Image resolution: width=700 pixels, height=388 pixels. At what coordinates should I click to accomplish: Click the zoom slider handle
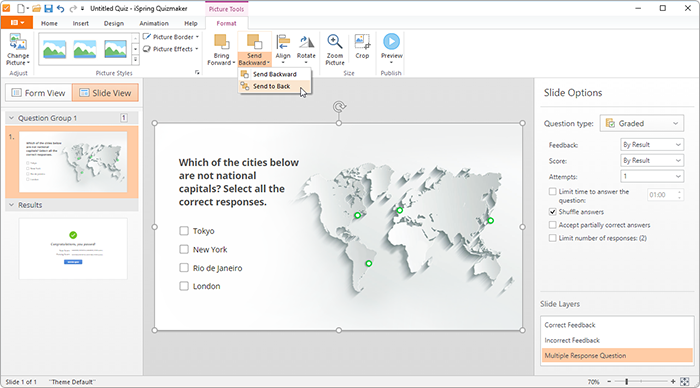(627, 382)
